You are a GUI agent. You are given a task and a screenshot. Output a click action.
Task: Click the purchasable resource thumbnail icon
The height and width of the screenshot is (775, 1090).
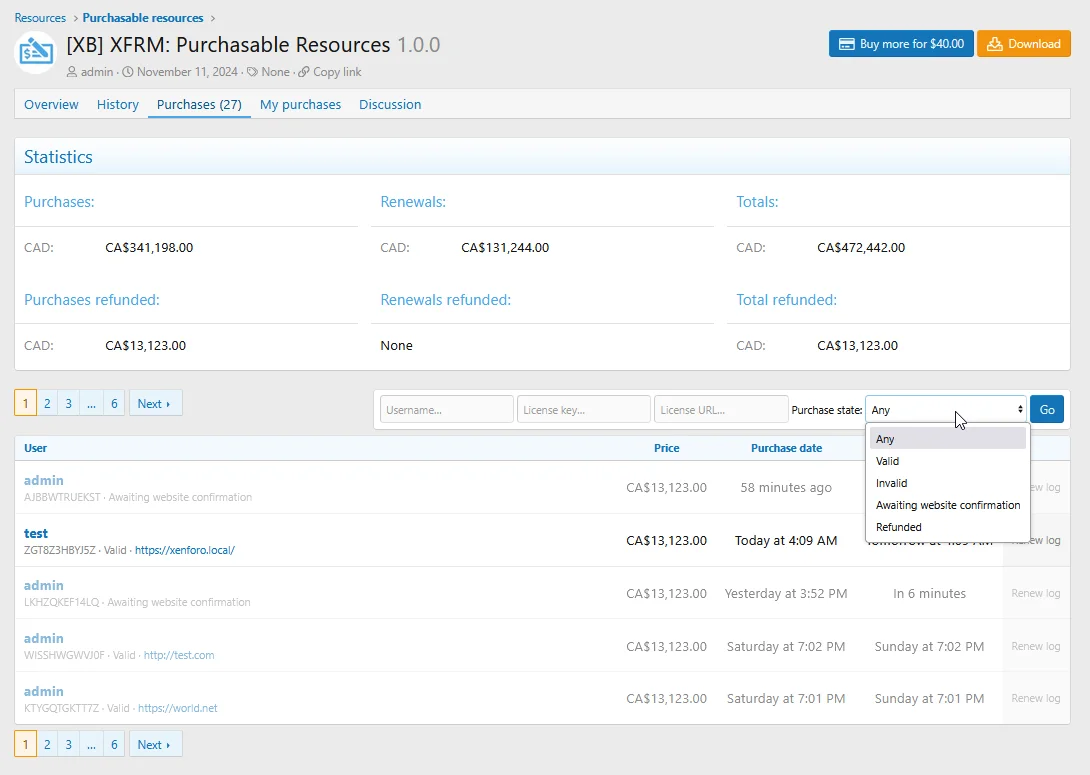pyautogui.click(x=35, y=52)
